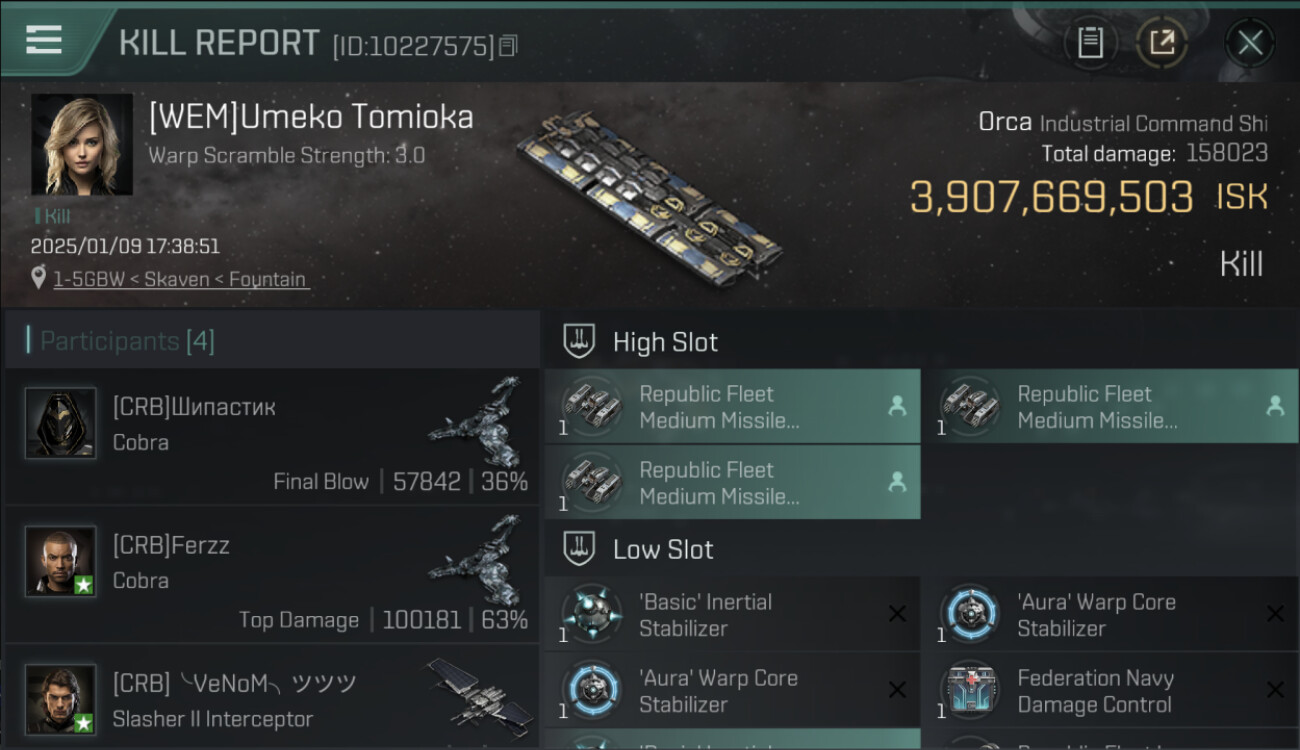This screenshot has width=1300, height=750.
Task: Select participant Ferzz's portrait
Action: pyautogui.click(x=61, y=562)
